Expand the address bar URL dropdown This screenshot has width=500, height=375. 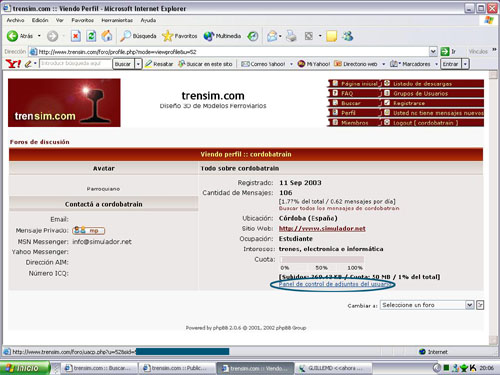pyautogui.click(x=433, y=51)
